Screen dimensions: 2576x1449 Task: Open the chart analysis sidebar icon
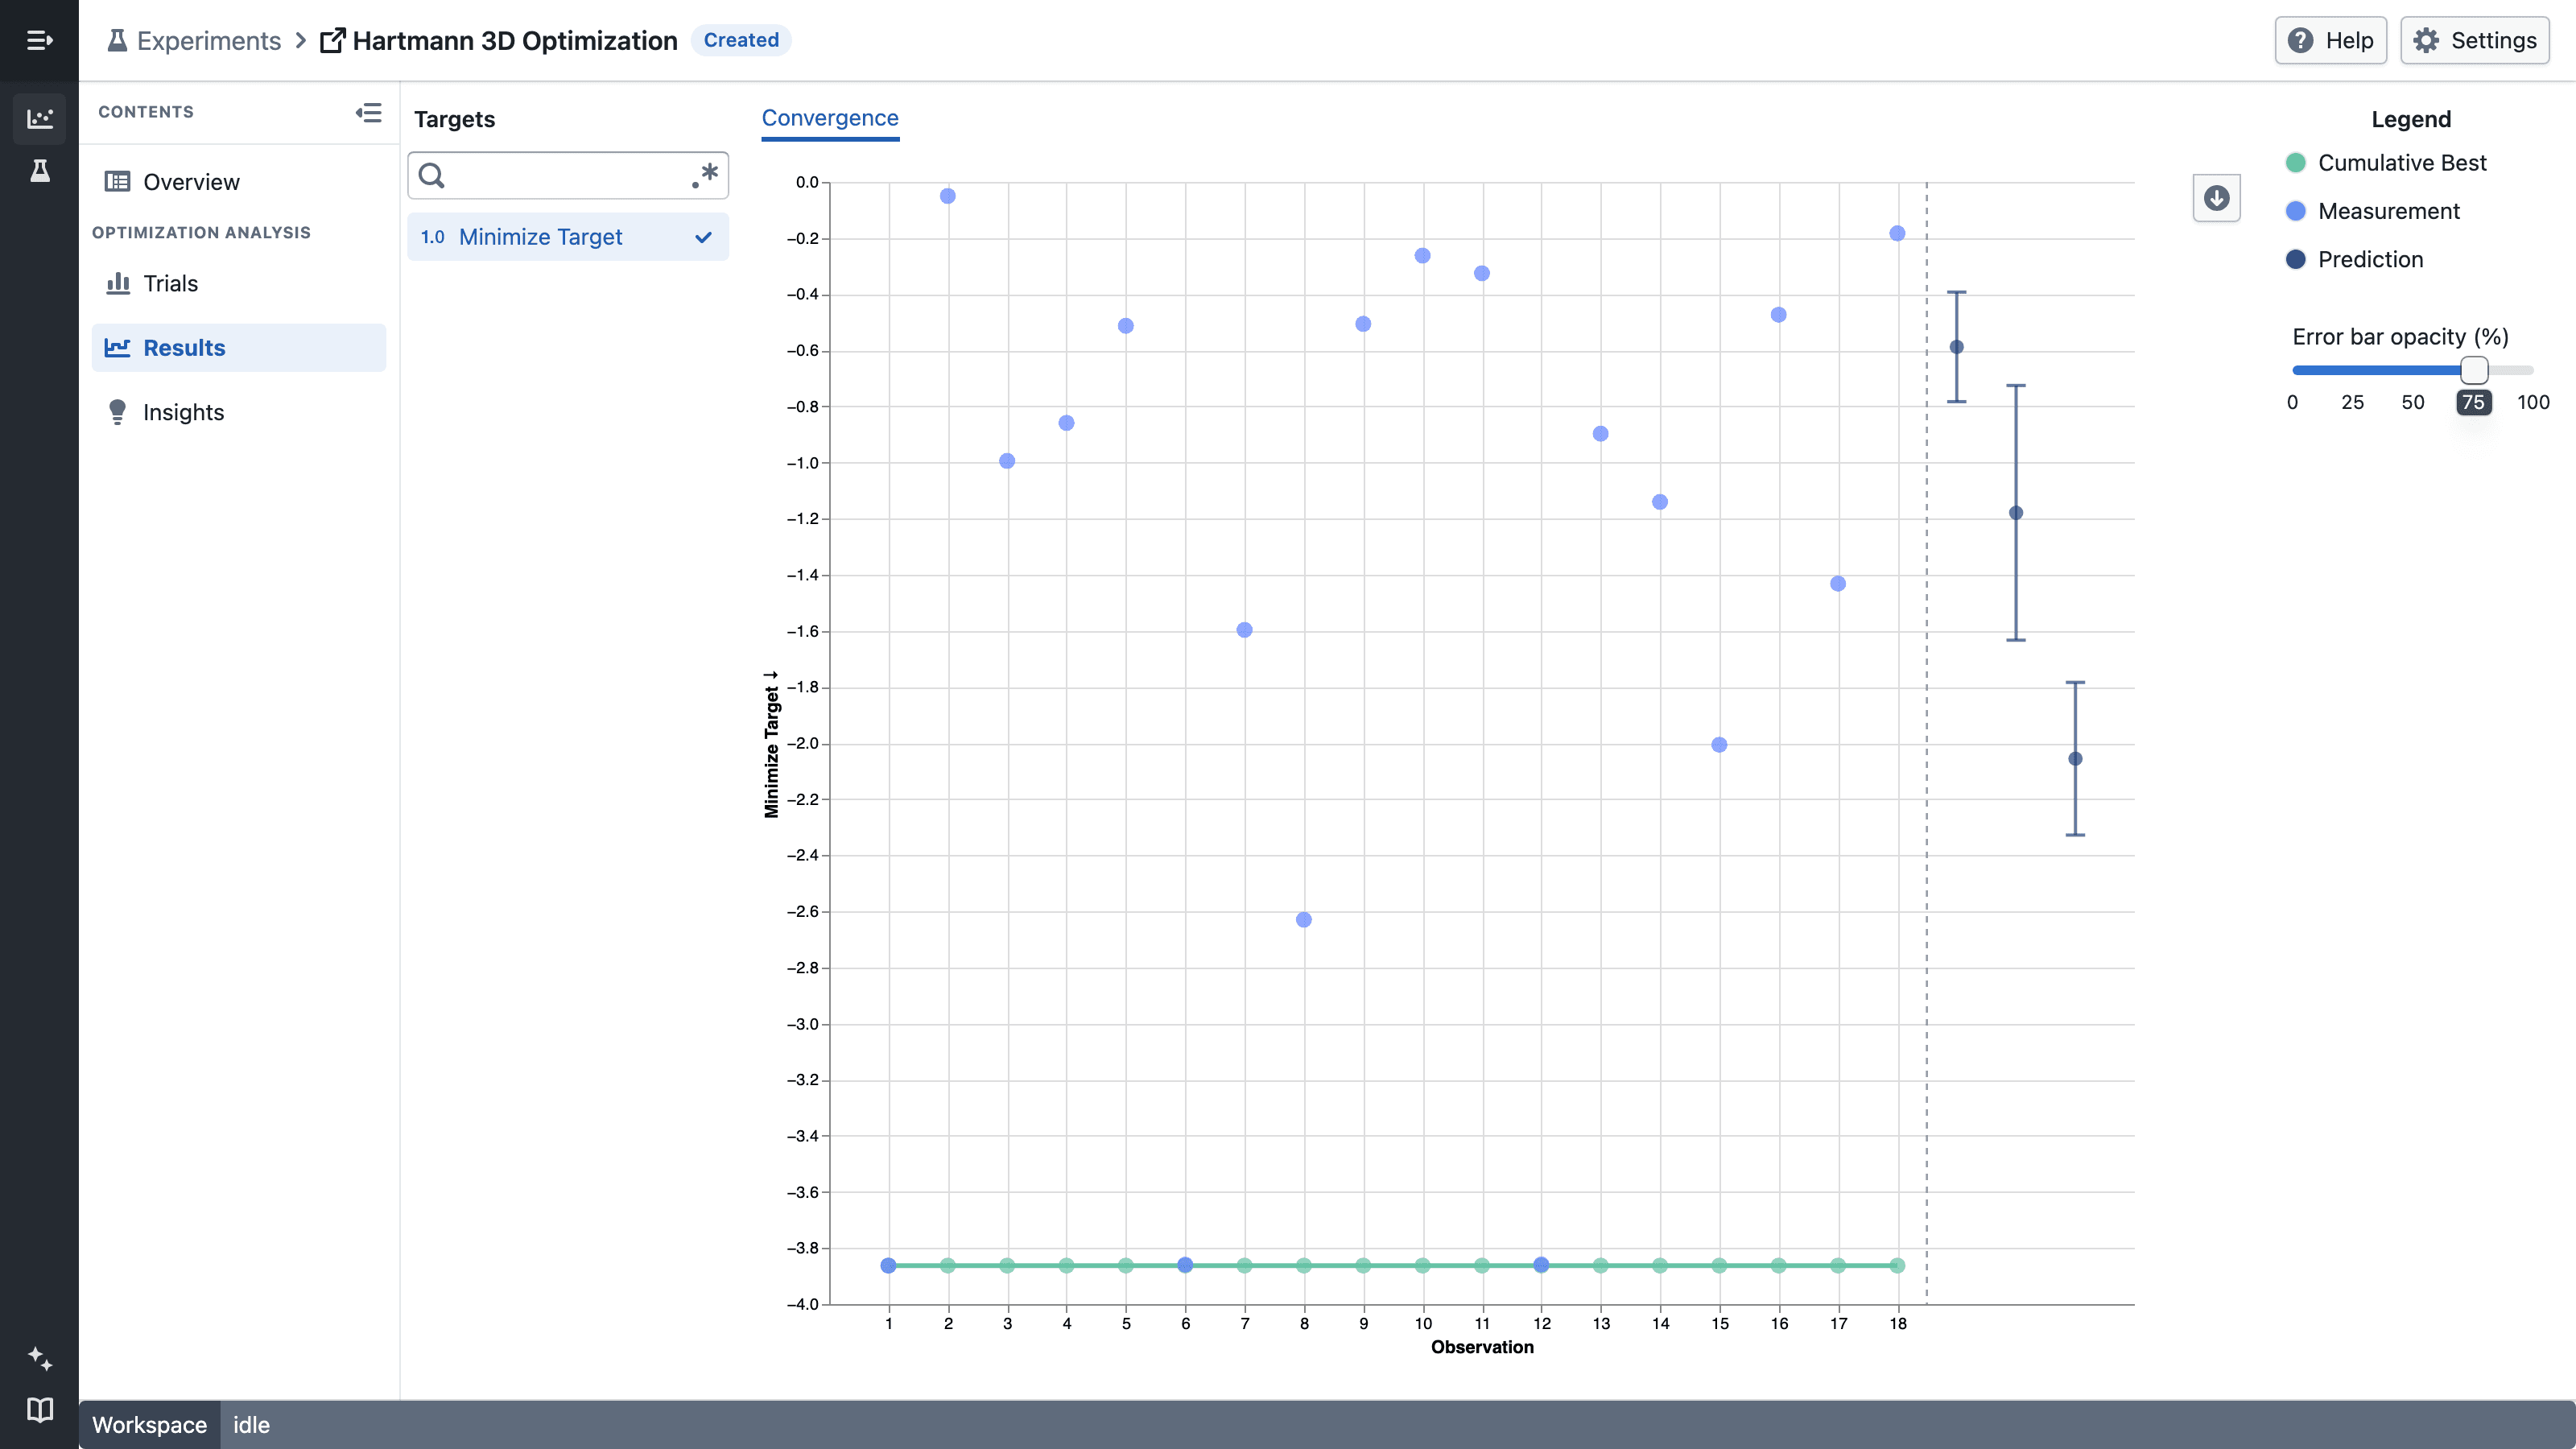(x=39, y=118)
